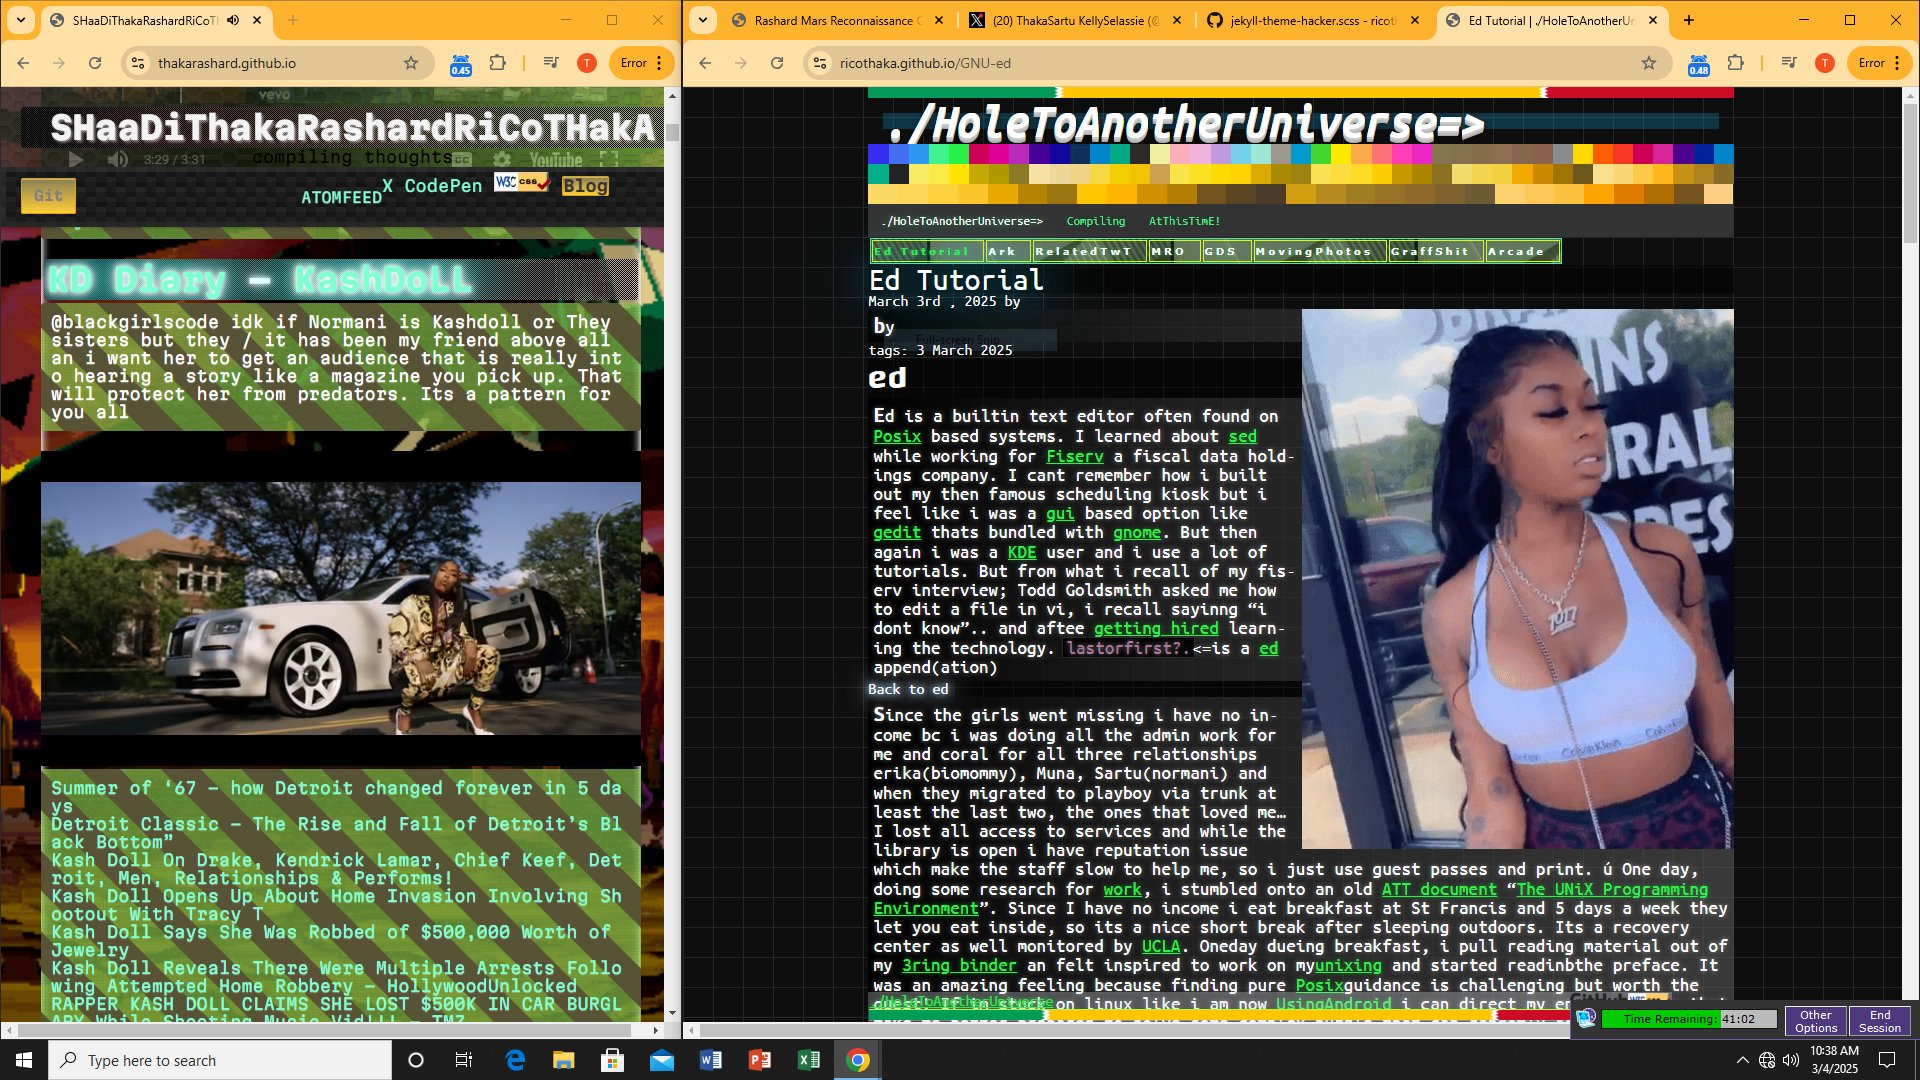The image size is (1920, 1080).
Task: Show hidden system tray icons
Action: click(1743, 1060)
